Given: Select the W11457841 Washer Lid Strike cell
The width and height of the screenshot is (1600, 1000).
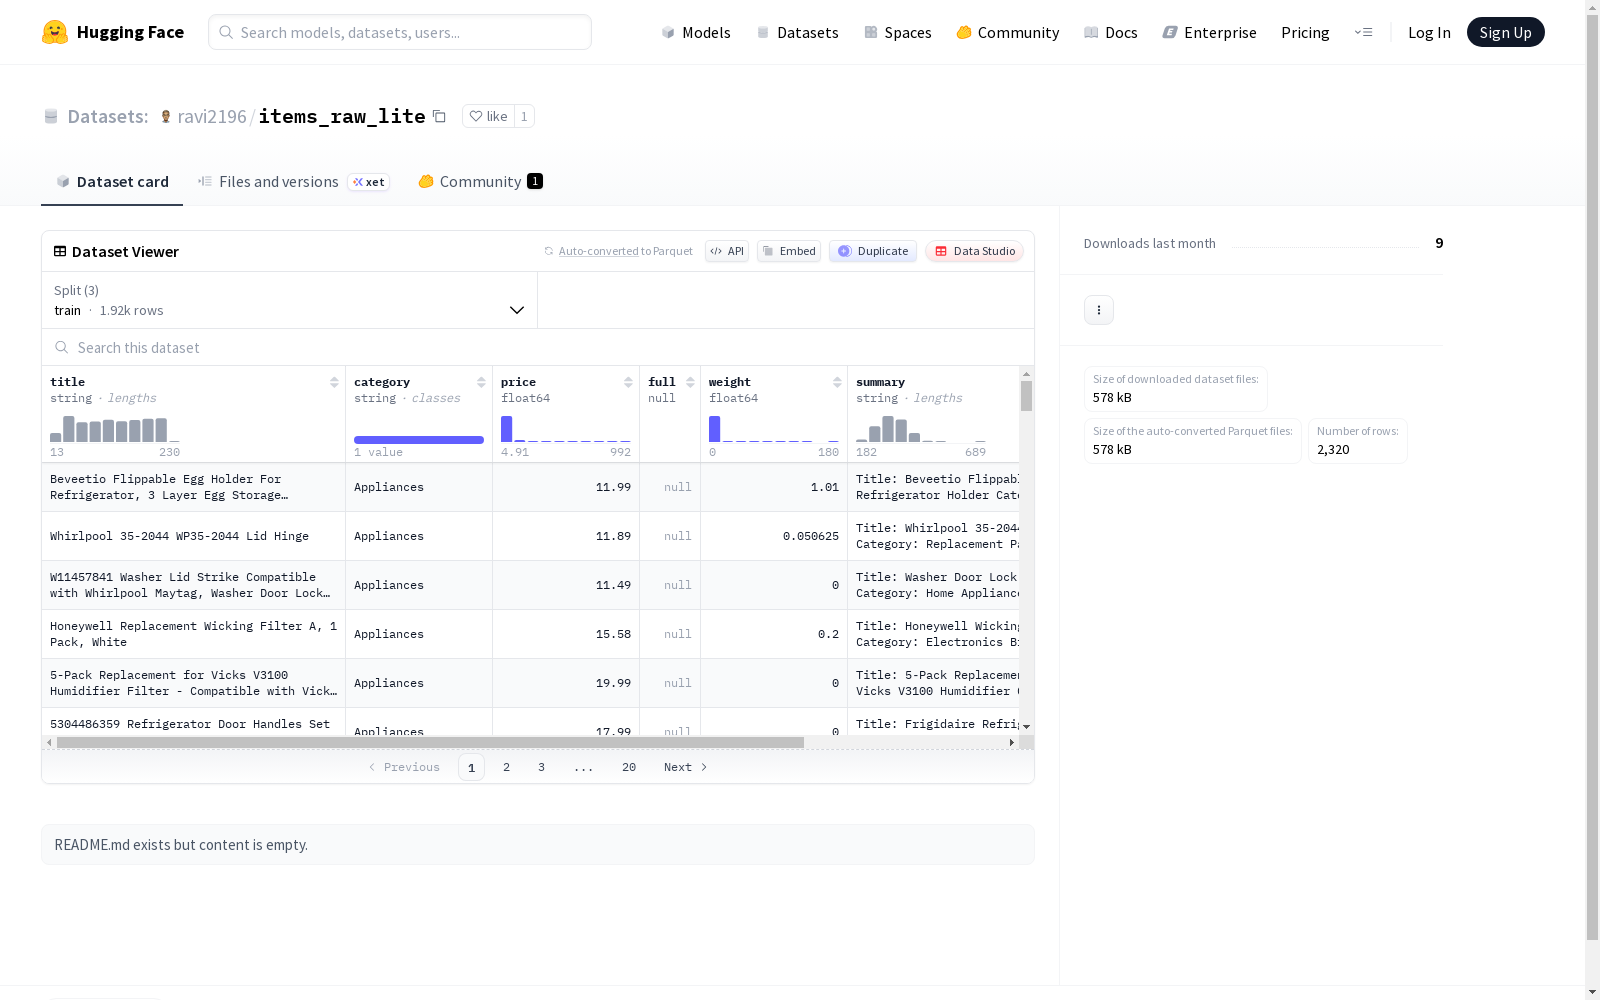Looking at the screenshot, I should 194,585.
